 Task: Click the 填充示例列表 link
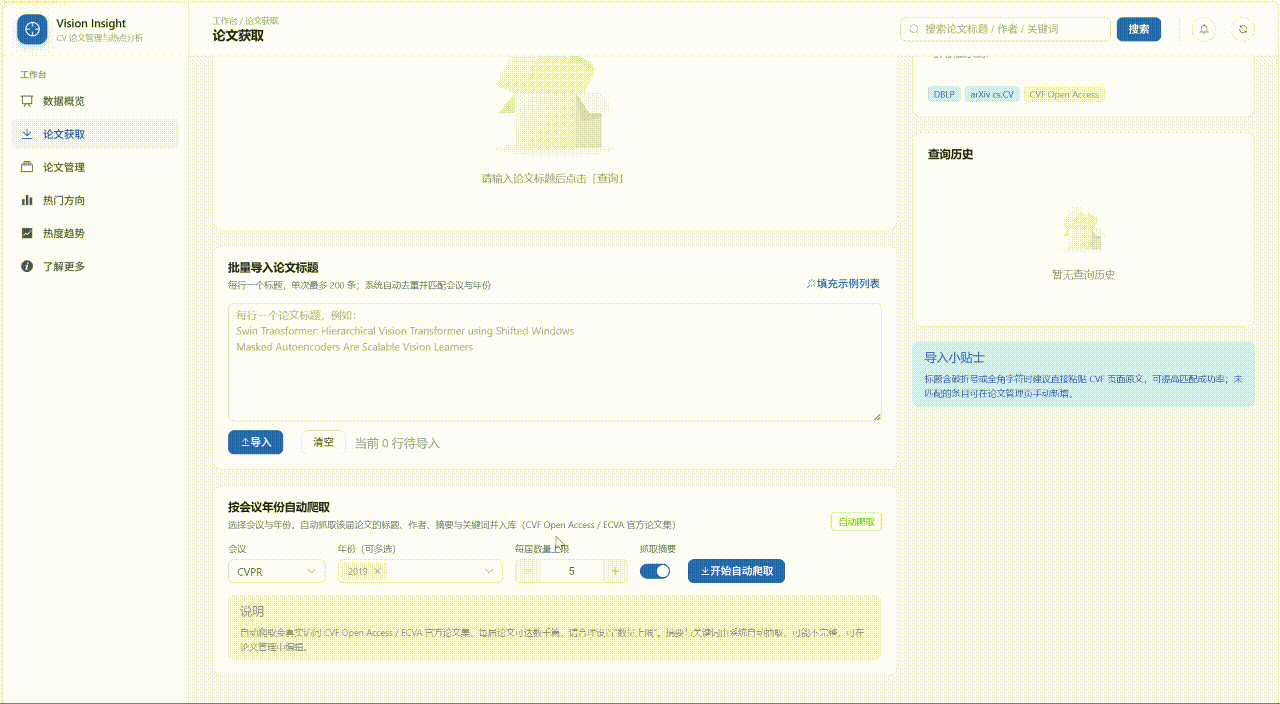[843, 284]
